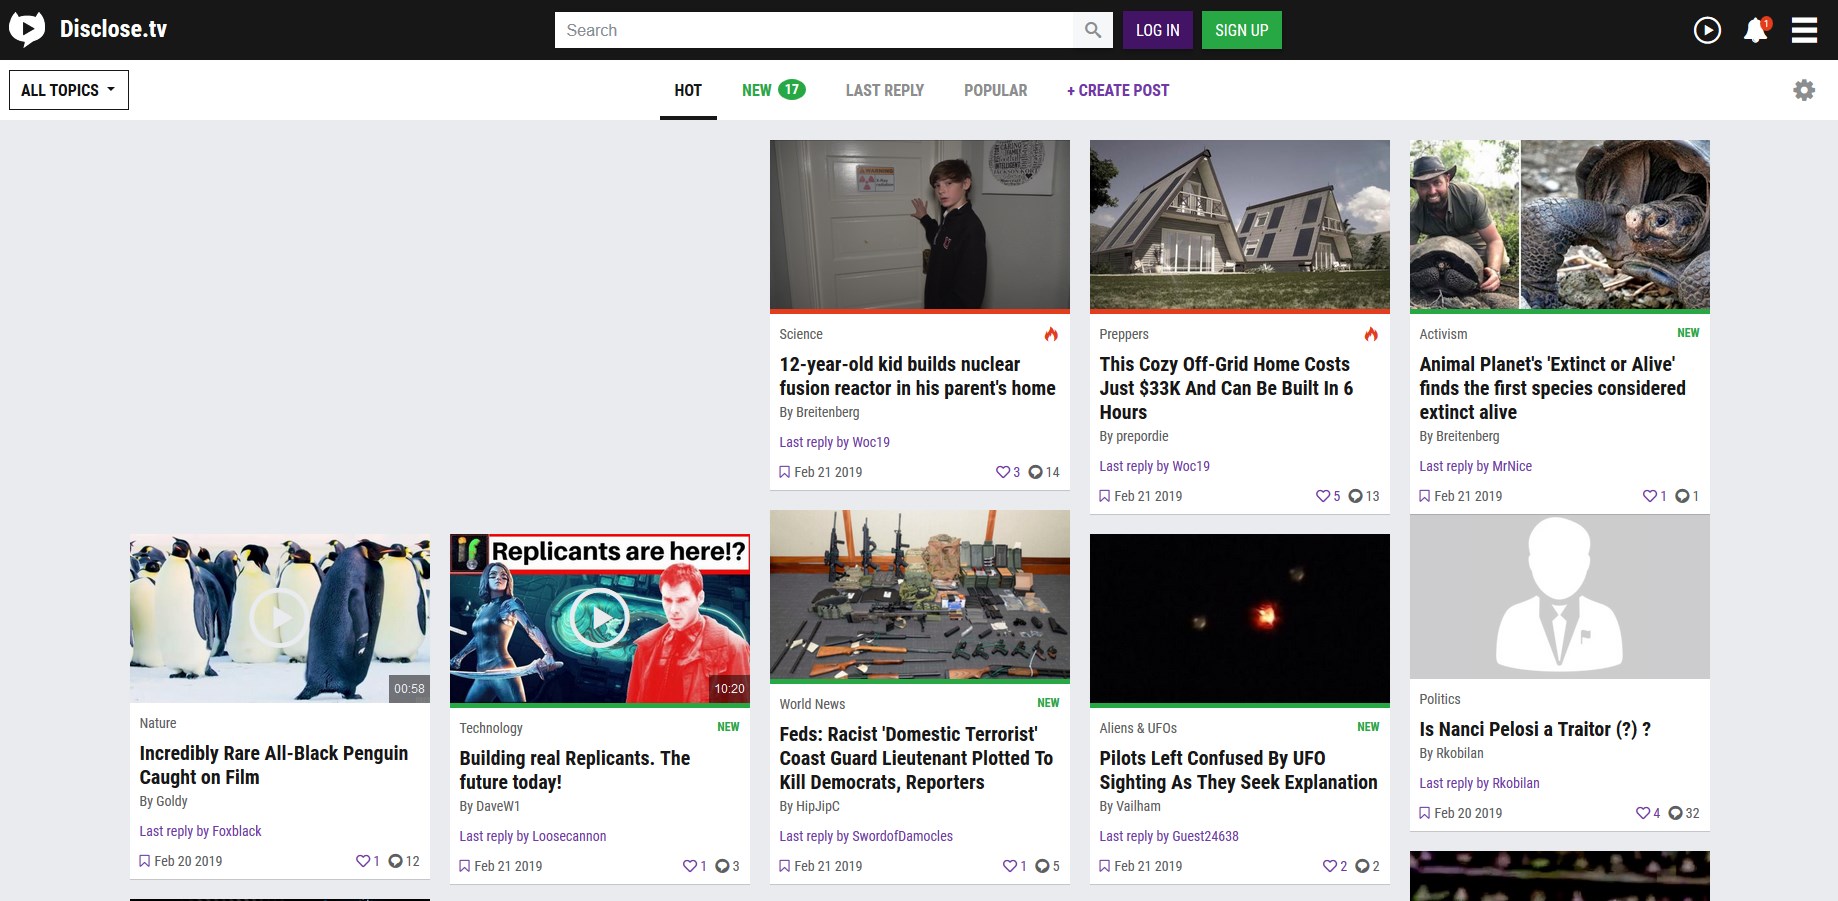Image resolution: width=1838 pixels, height=901 pixels.
Task: Switch to the NEW tab
Action: [x=773, y=90]
